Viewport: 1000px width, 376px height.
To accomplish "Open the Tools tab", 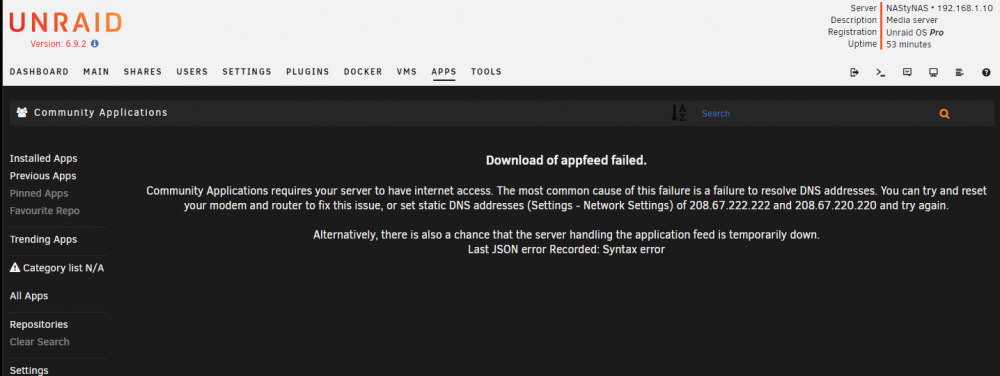I will (x=486, y=72).
